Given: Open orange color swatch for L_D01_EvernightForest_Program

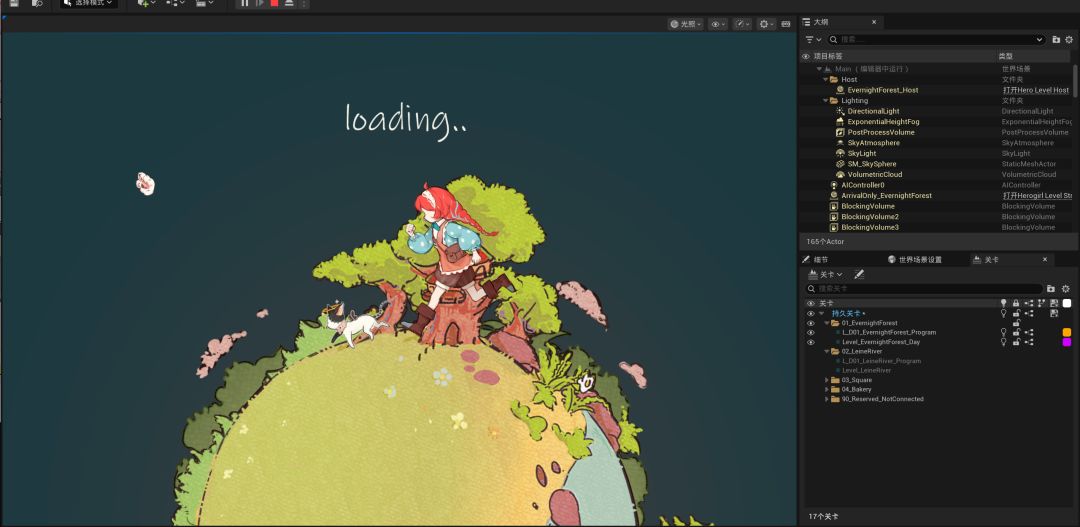Looking at the screenshot, I should tap(1067, 332).
